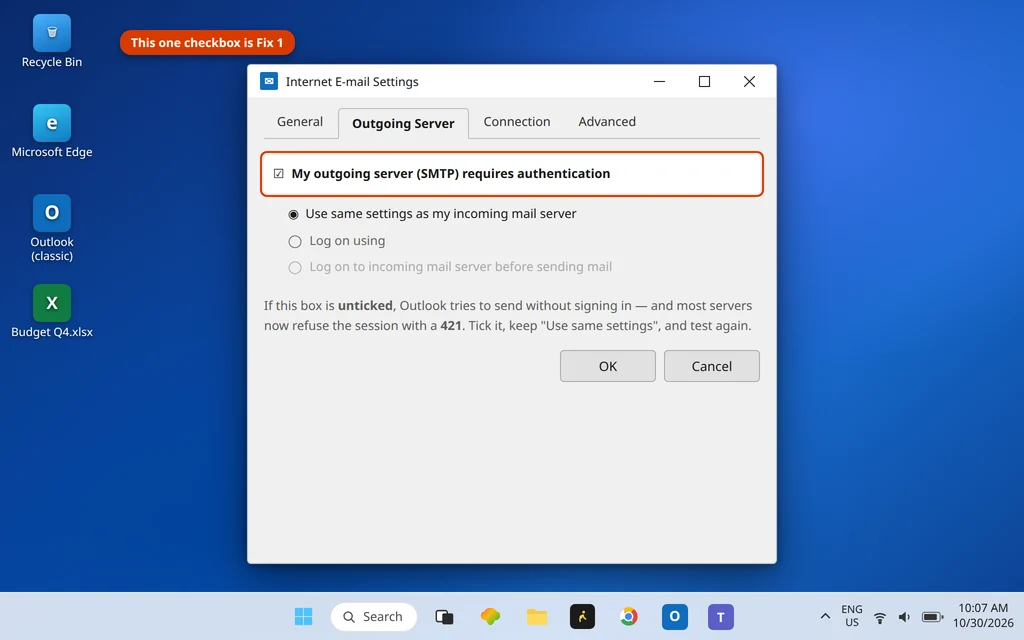
Task: Open Outlook (classic) desktop shortcut
Action: coord(52,229)
